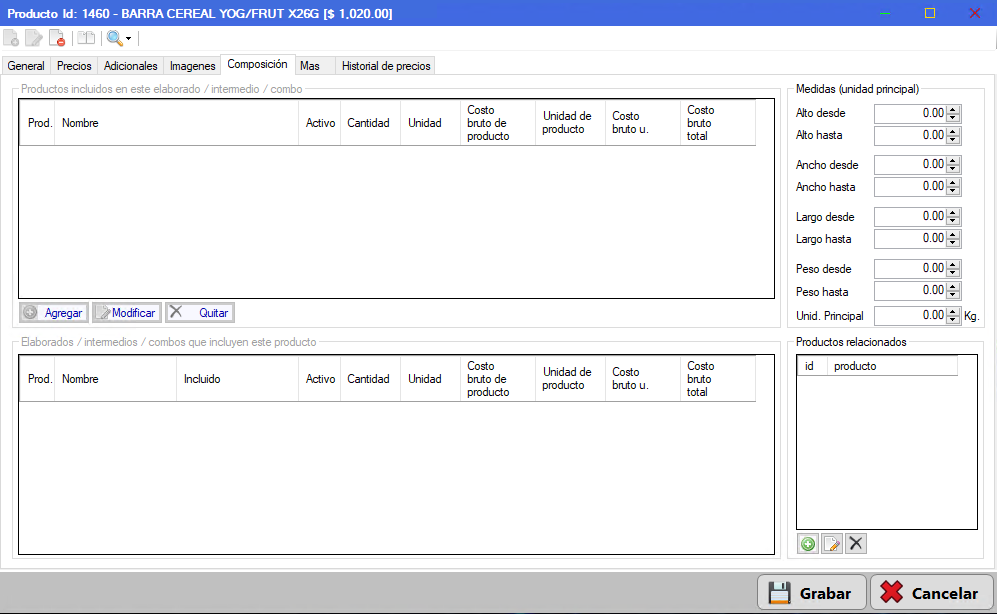Increase Unid. Principal value with up arrow
Image resolution: width=997 pixels, height=614 pixels.
[x=952, y=311]
